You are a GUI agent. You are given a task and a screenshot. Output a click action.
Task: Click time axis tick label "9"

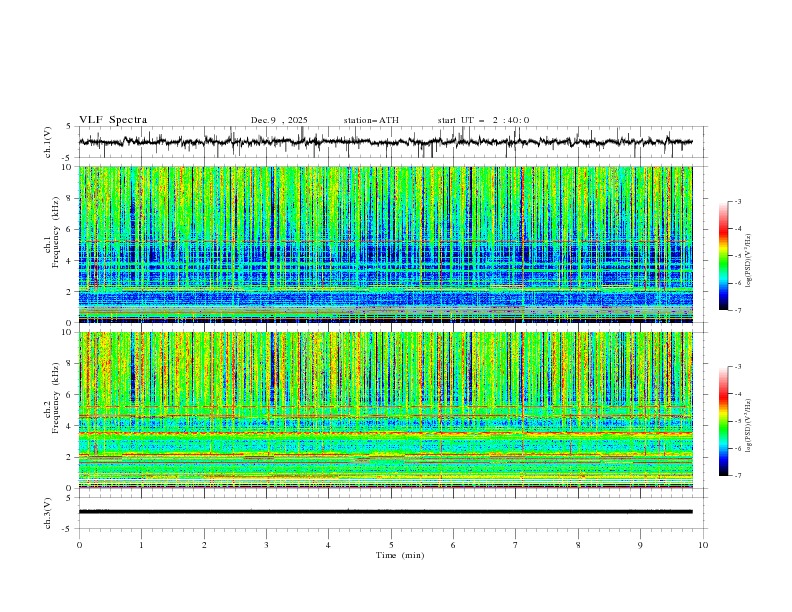tap(640, 545)
